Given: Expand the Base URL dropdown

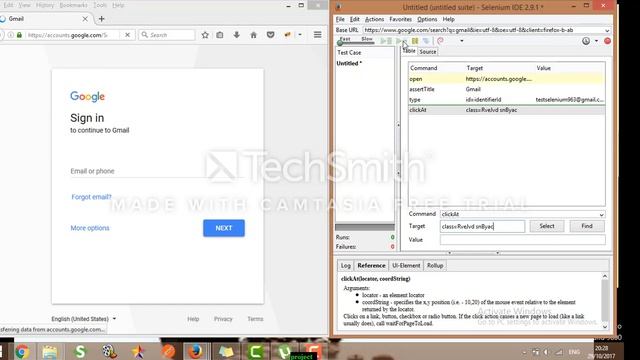Looking at the screenshot, I should [607, 31].
